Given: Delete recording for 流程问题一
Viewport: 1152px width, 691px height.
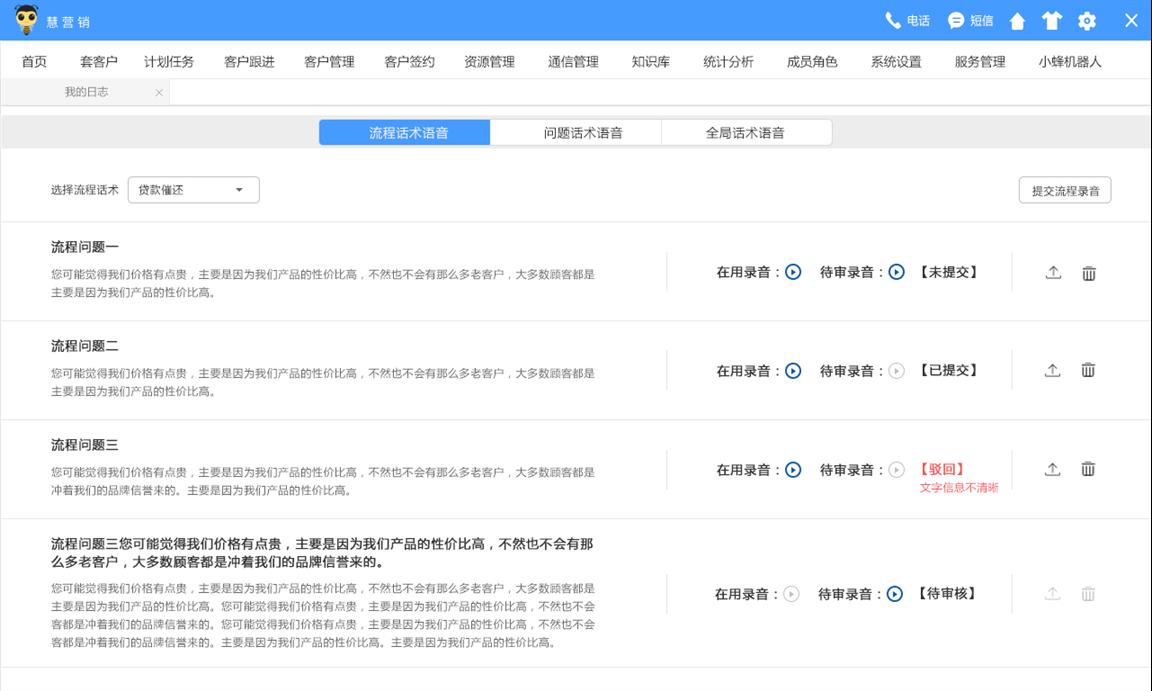Looking at the screenshot, I should pos(1089,273).
